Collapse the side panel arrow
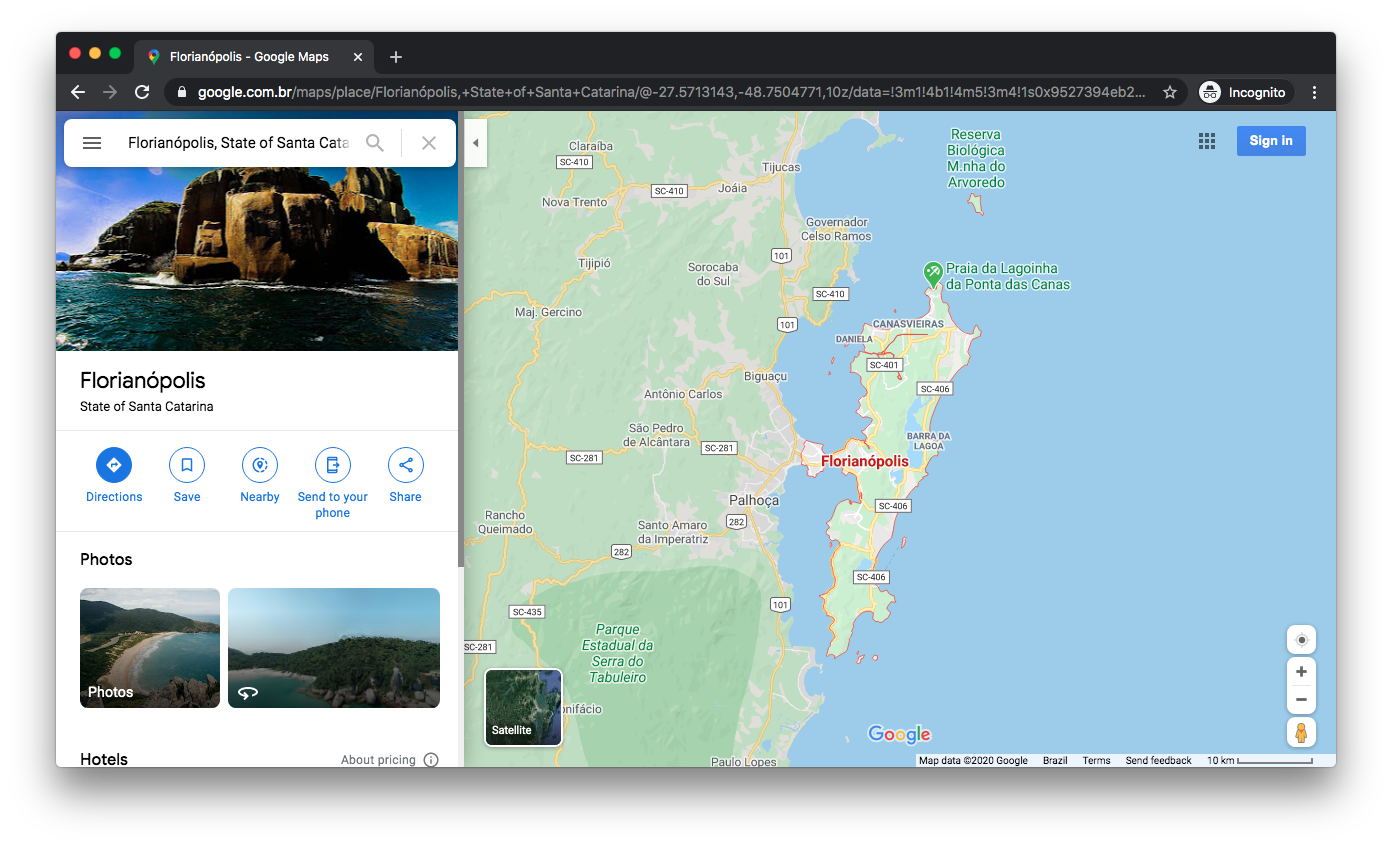The height and width of the screenshot is (847, 1392). coord(475,143)
